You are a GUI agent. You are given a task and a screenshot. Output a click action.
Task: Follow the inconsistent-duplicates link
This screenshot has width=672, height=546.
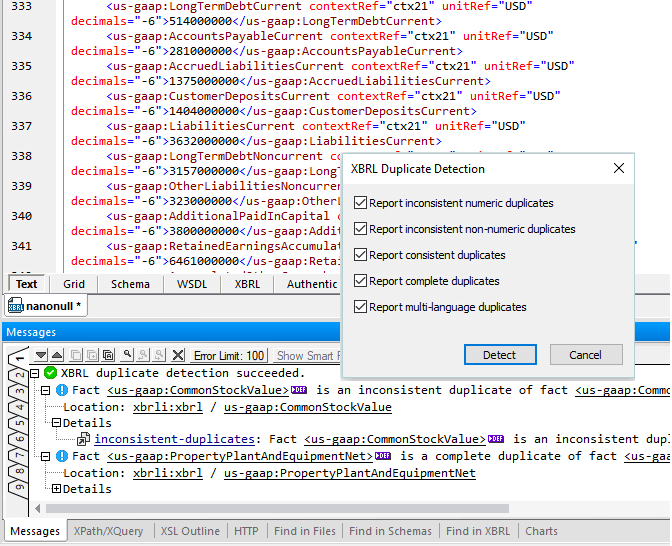tap(174, 439)
